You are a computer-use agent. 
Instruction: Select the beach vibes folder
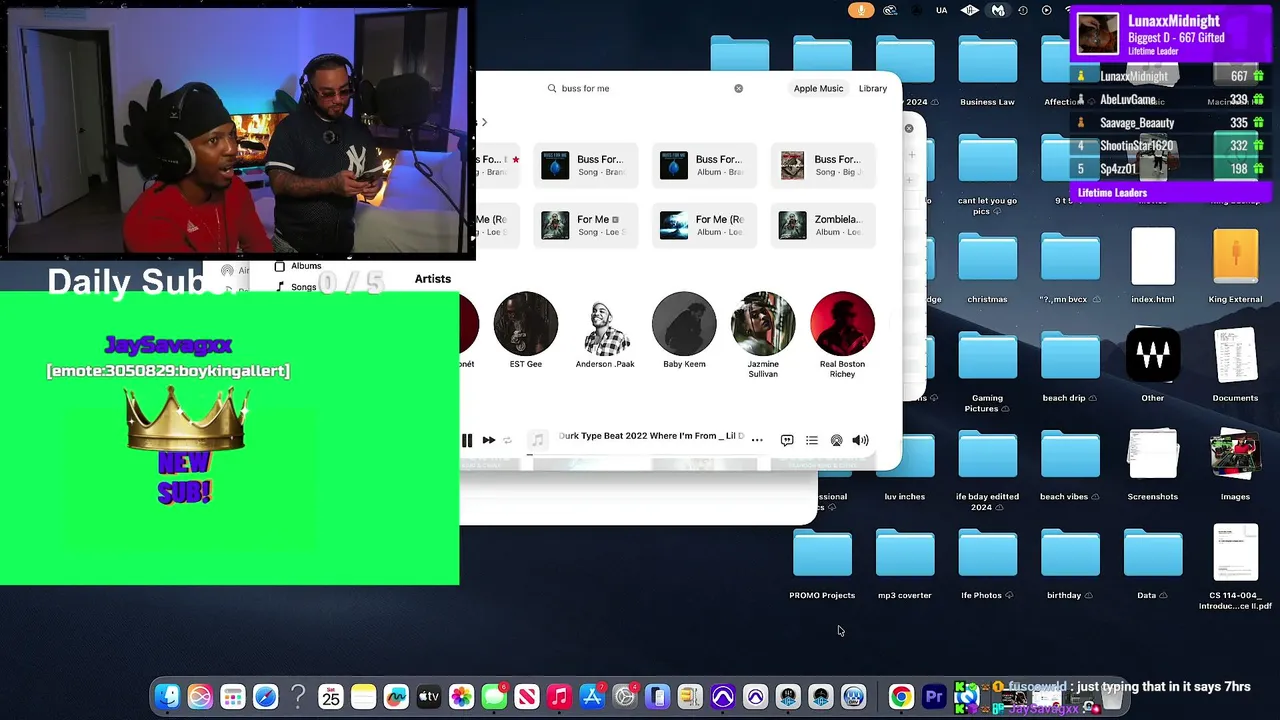pos(1069,466)
